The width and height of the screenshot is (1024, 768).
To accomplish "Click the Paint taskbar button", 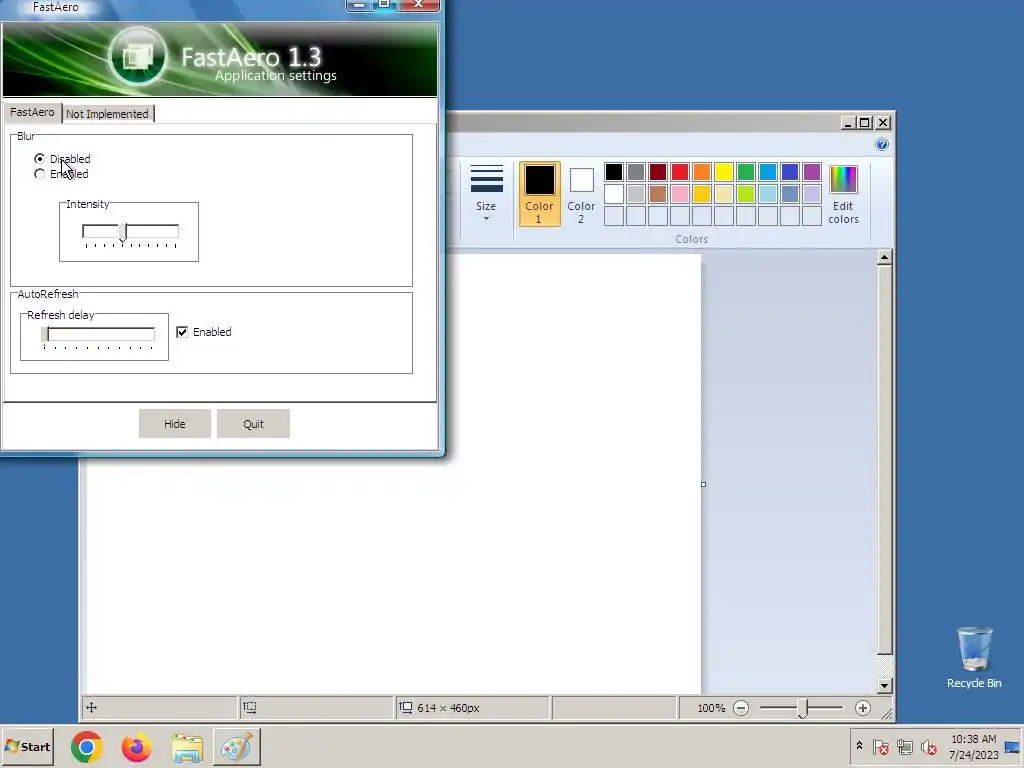I will [x=236, y=747].
